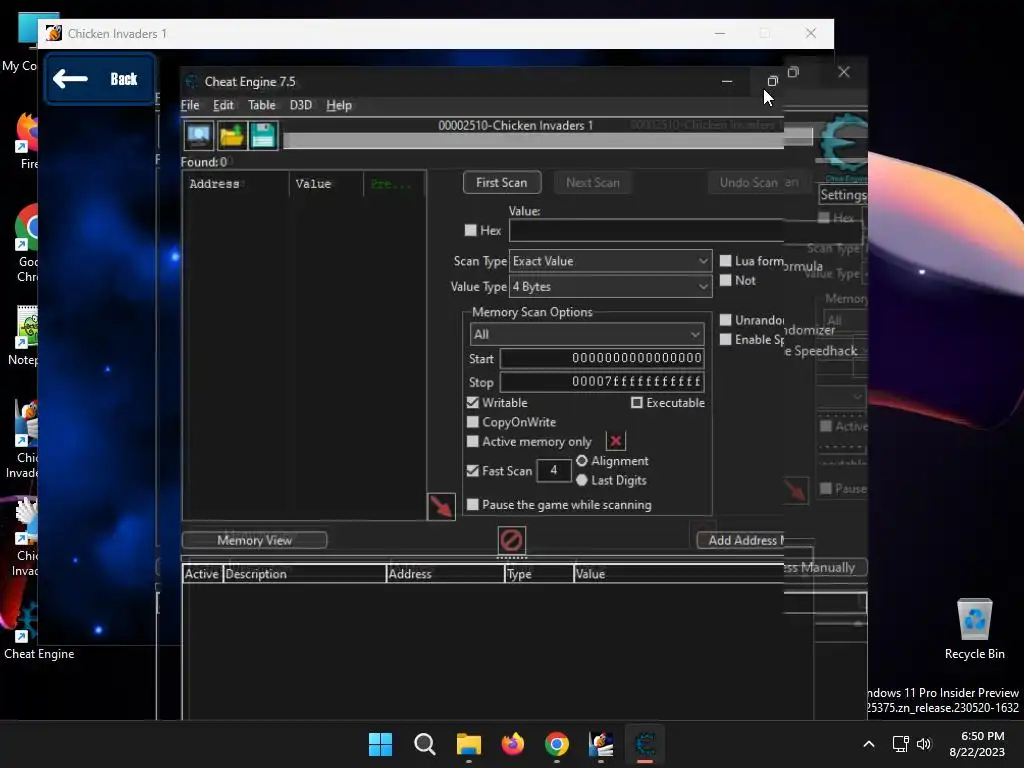Viewport: 1024px width, 768px height.
Task: Click the Next Scan button
Action: click(593, 182)
